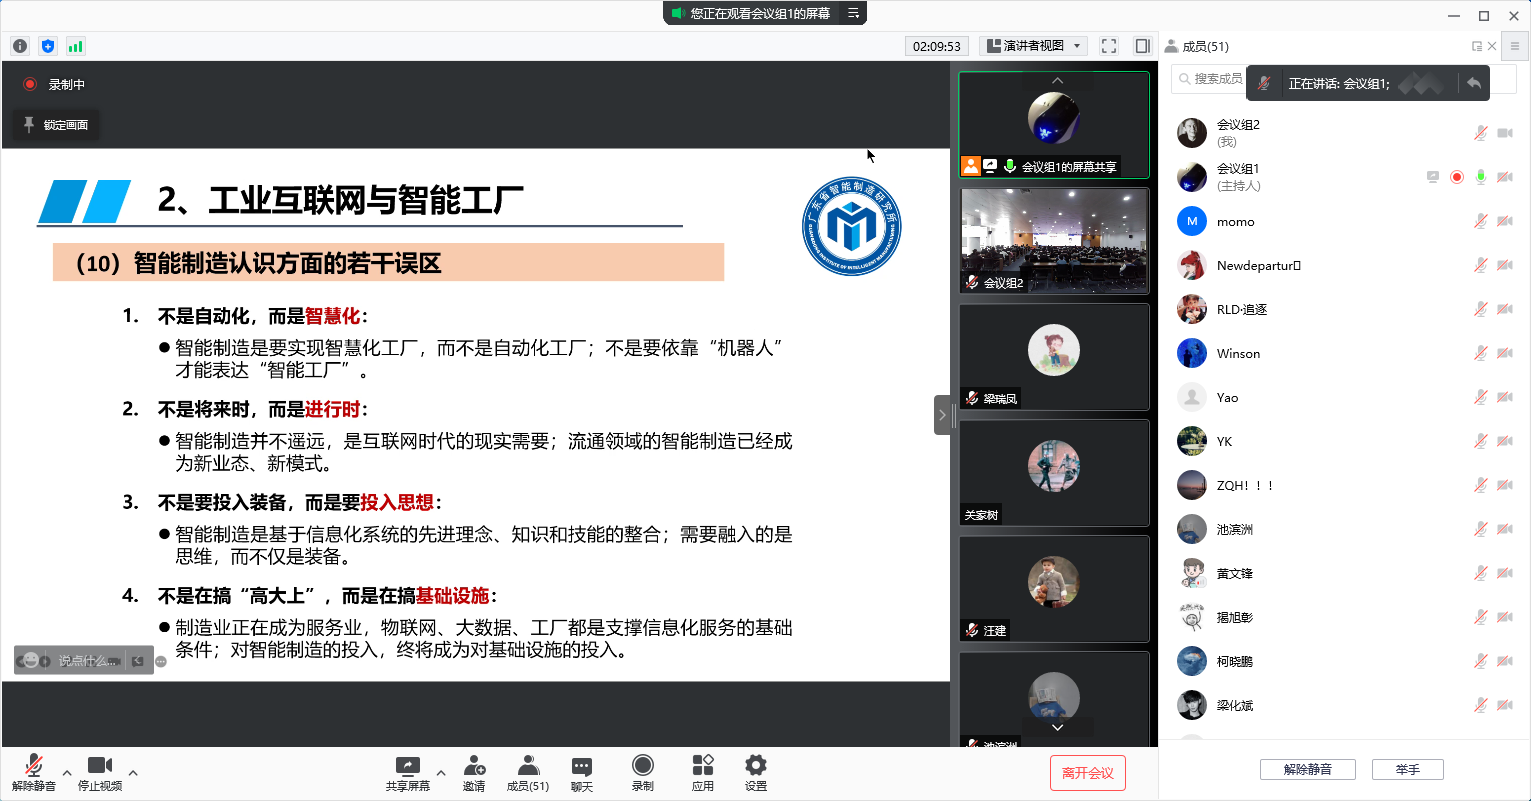Click the 邀请 invite icon

474,773
